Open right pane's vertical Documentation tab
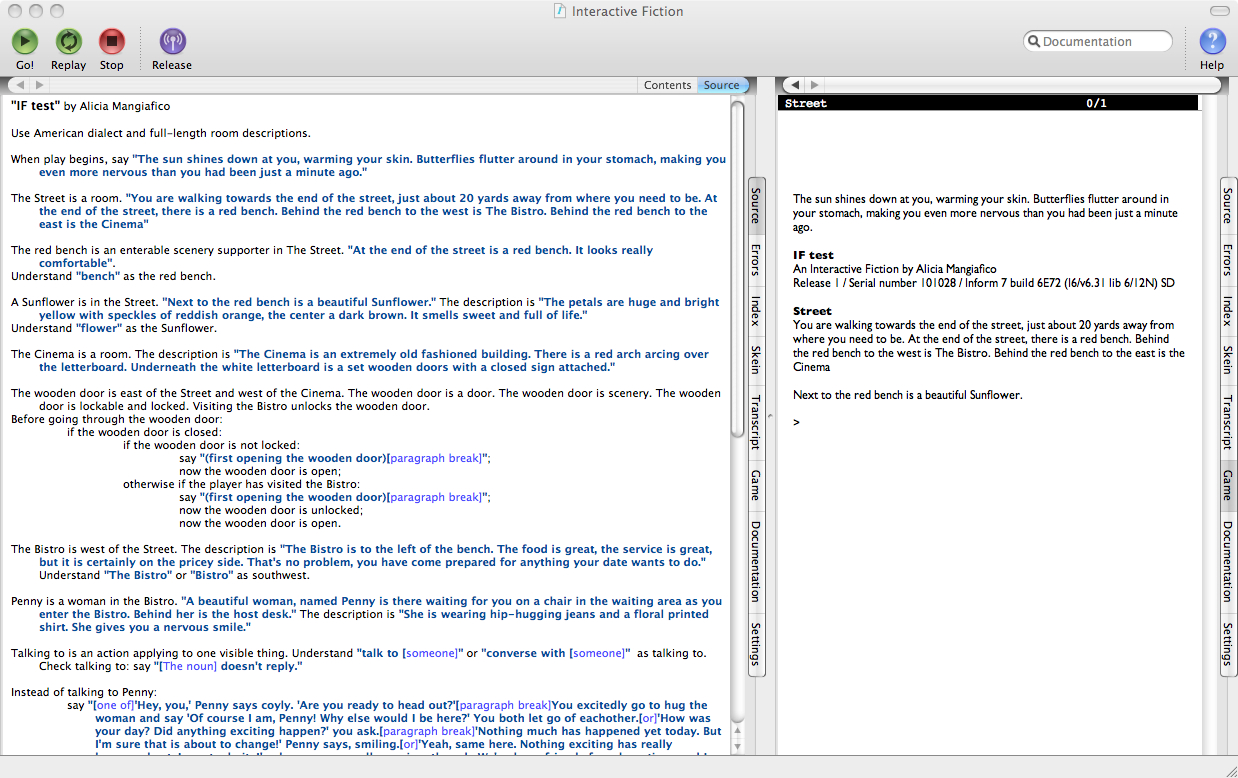This screenshot has height=778, width=1238. 1228,560
